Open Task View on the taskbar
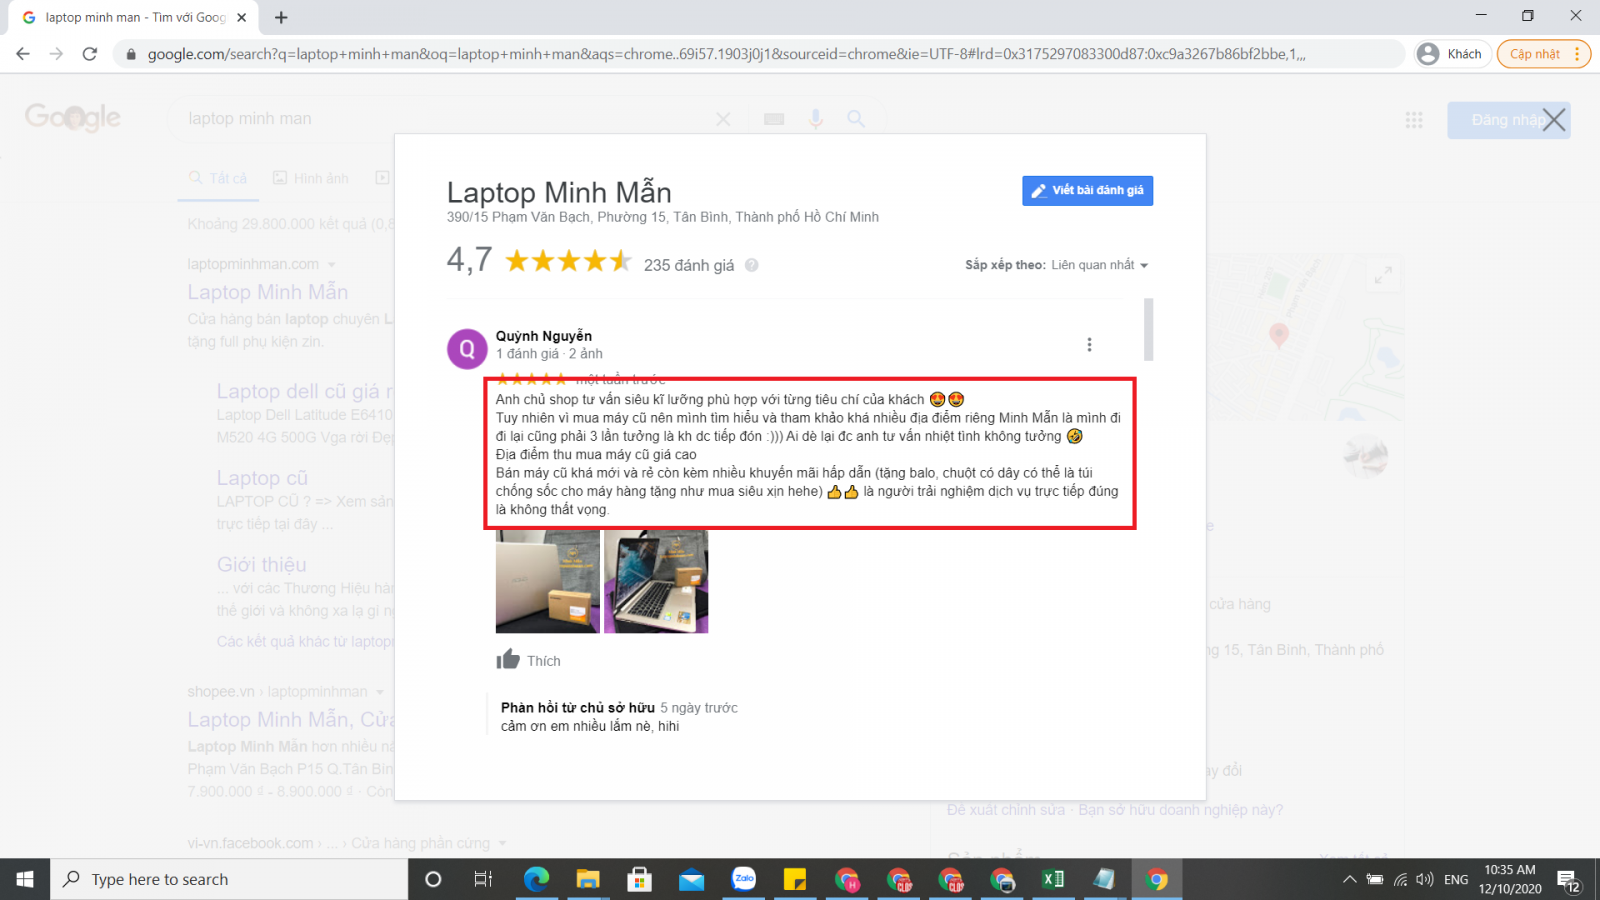 click(483, 879)
